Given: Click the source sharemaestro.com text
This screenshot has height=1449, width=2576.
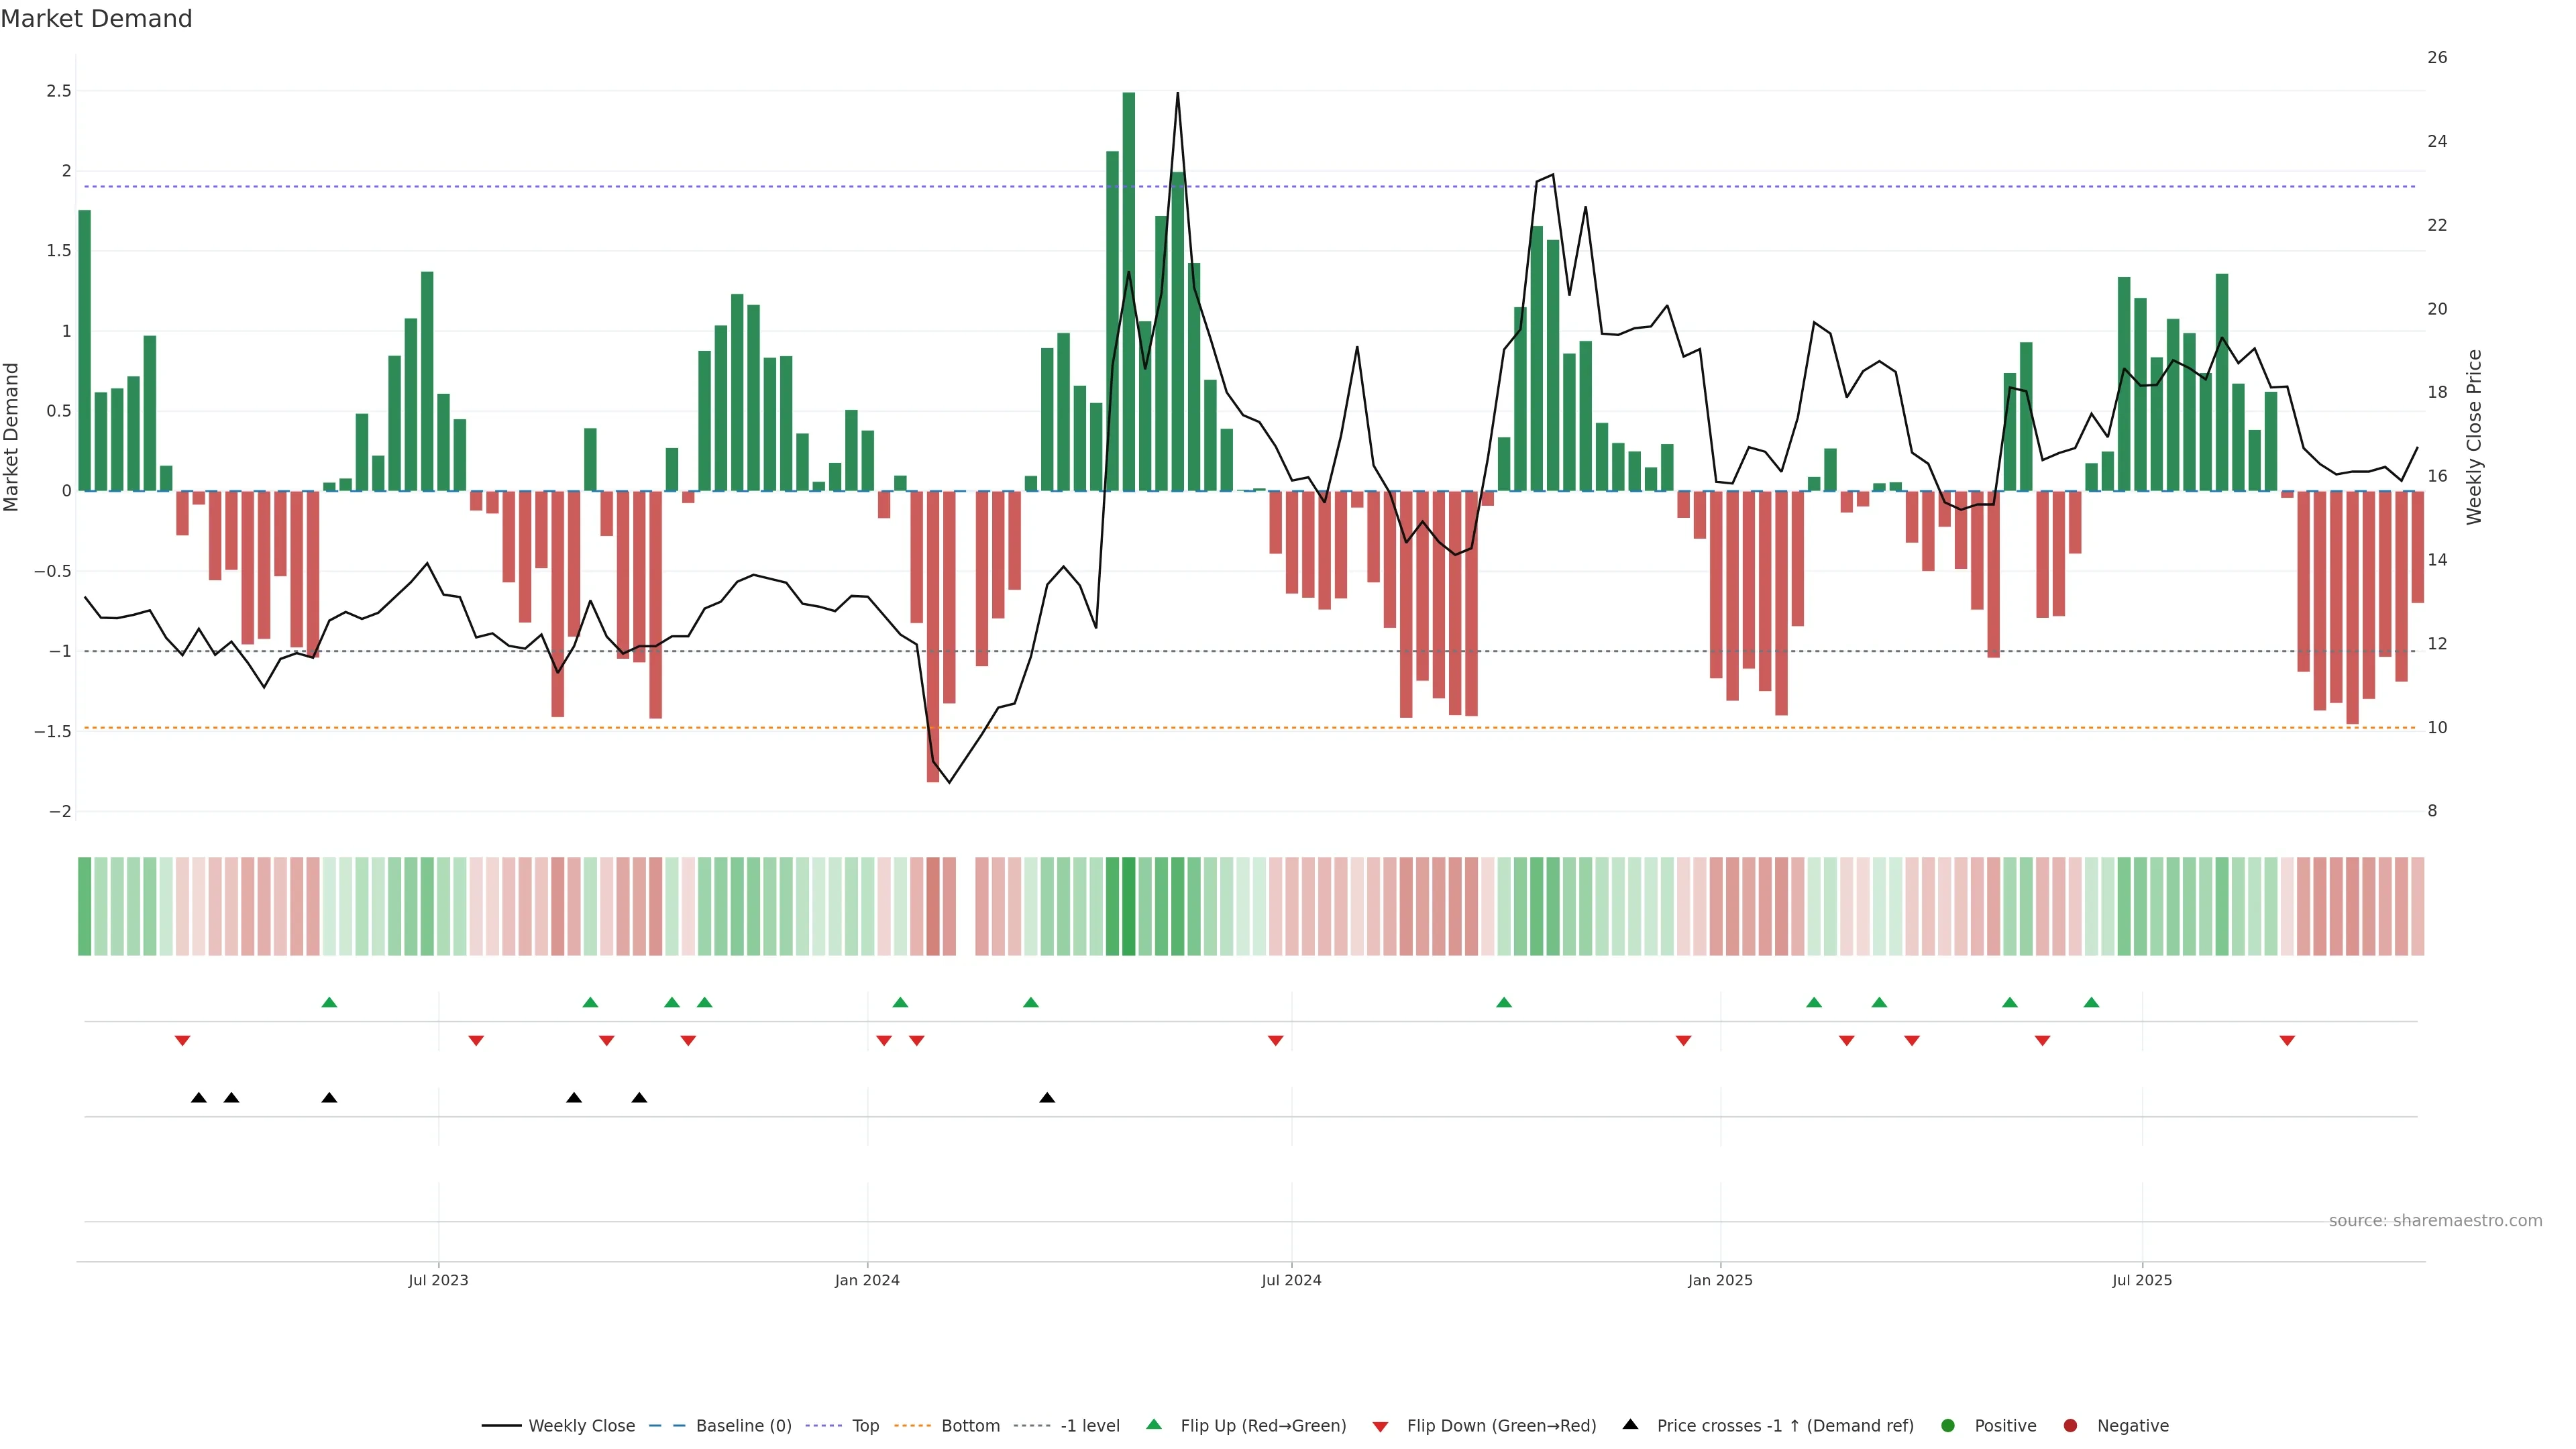Looking at the screenshot, I should coord(2435,1221).
